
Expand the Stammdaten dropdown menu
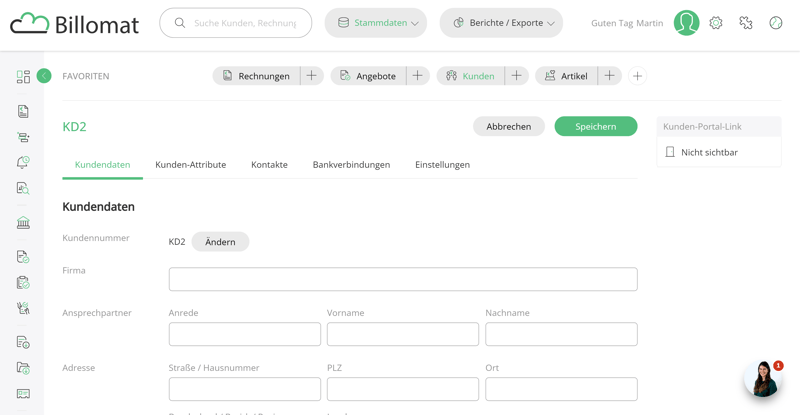coord(376,23)
